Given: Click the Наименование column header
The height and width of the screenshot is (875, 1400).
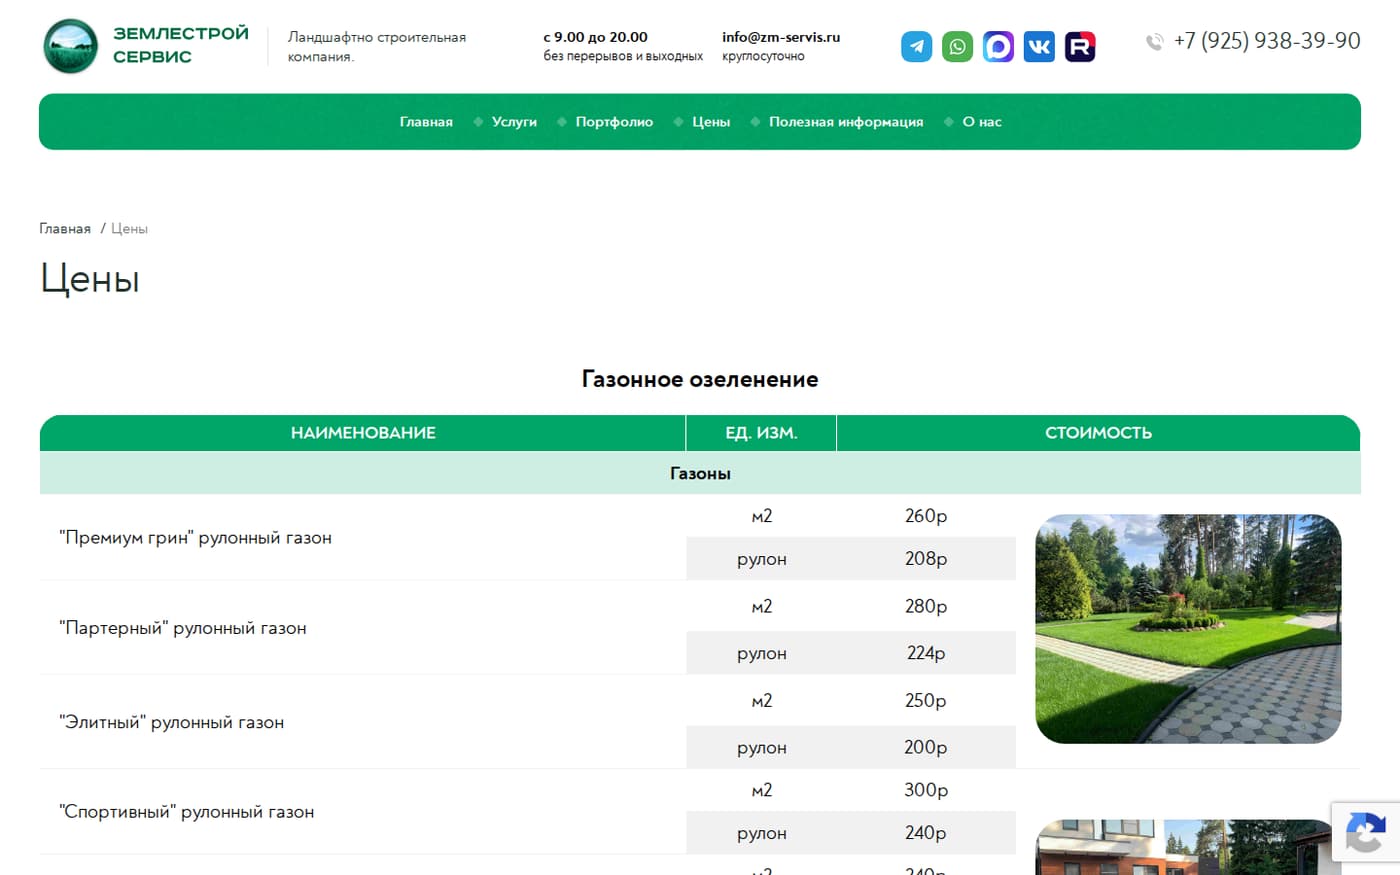Looking at the screenshot, I should (363, 433).
